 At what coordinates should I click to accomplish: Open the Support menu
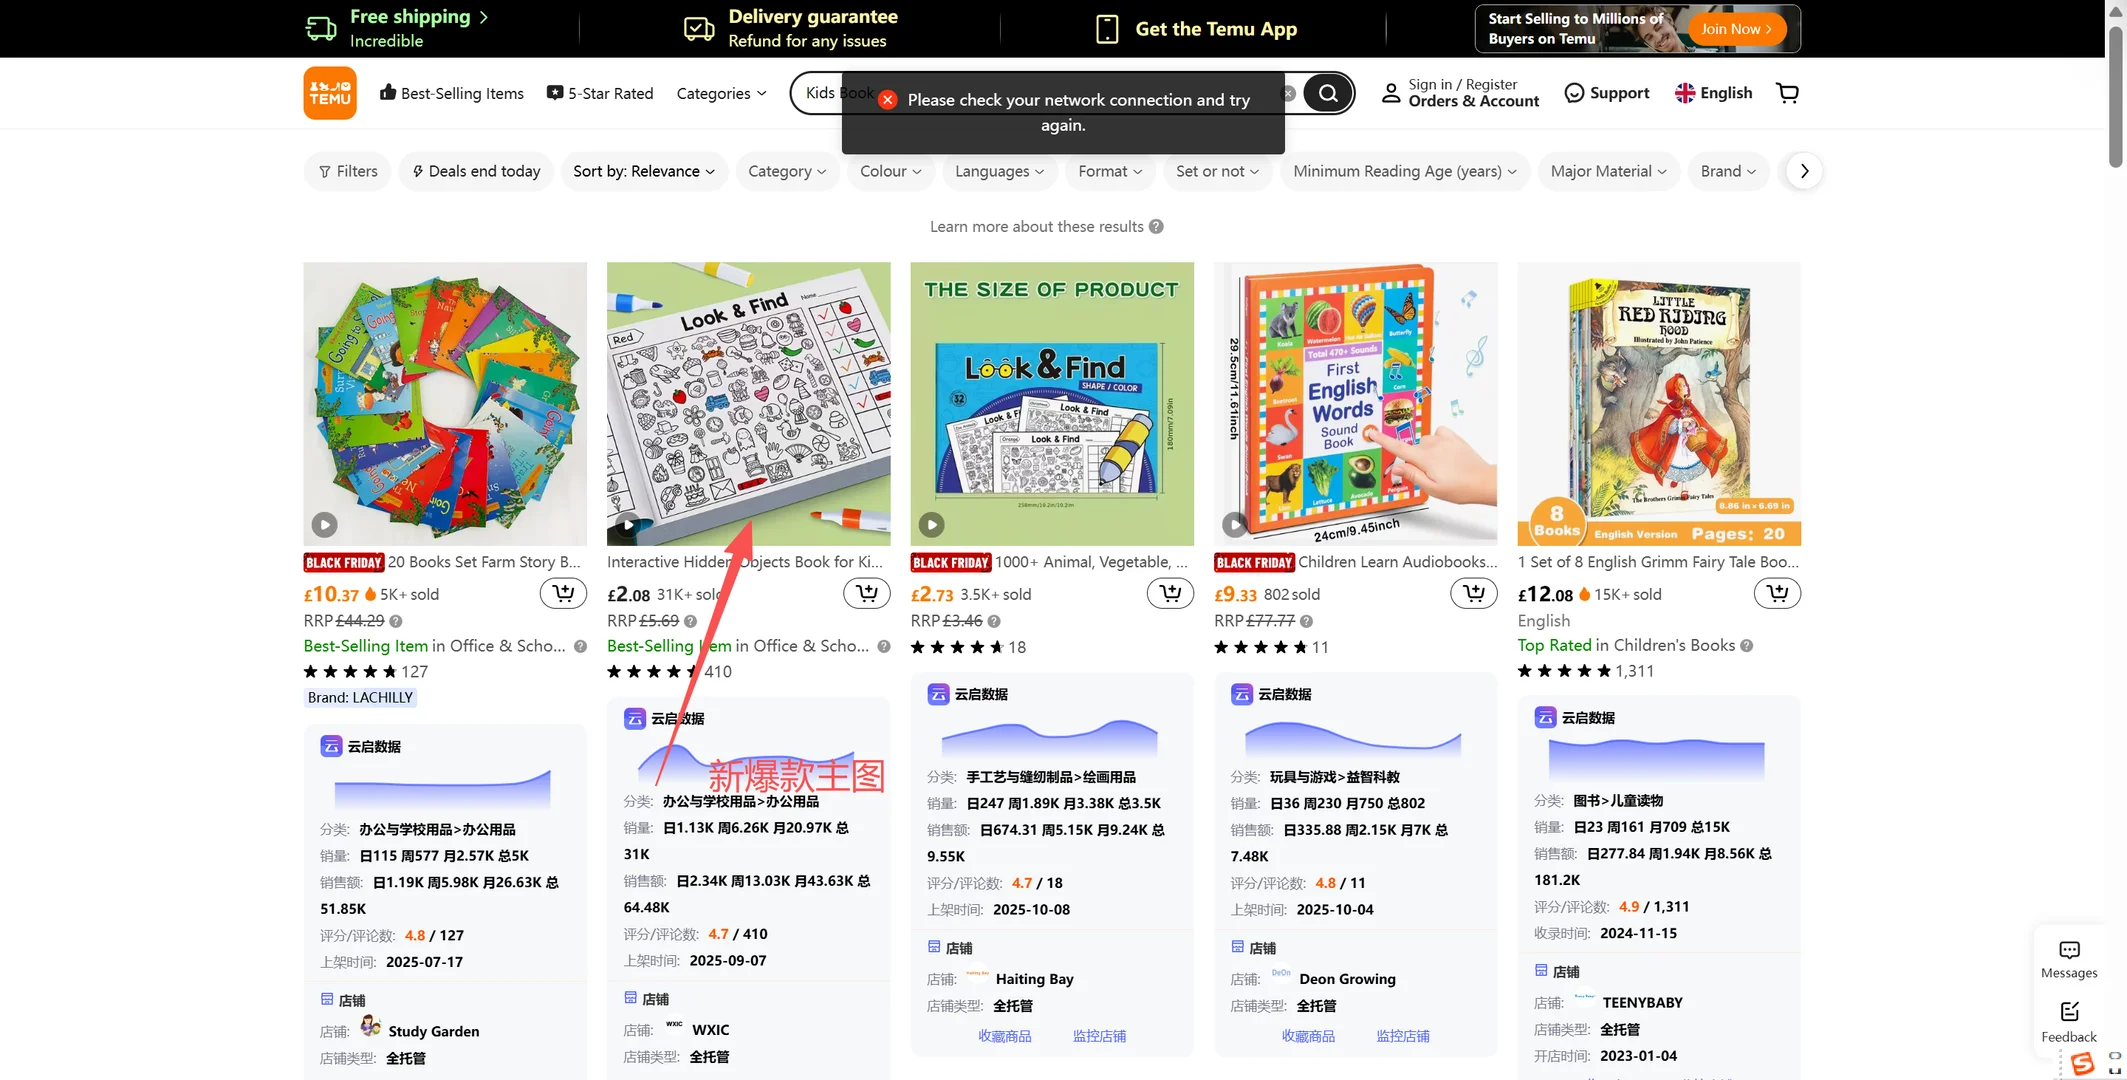point(1606,93)
